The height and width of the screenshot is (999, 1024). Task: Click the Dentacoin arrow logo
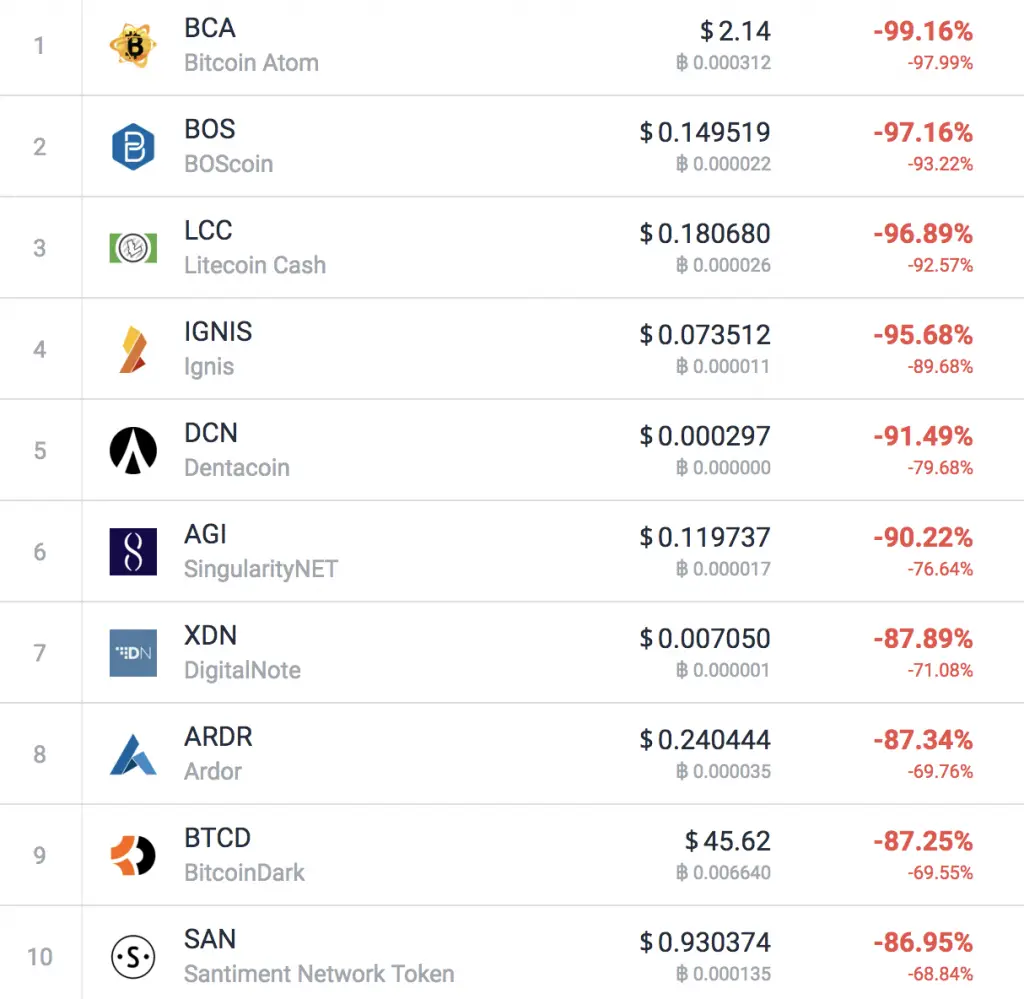tap(133, 448)
